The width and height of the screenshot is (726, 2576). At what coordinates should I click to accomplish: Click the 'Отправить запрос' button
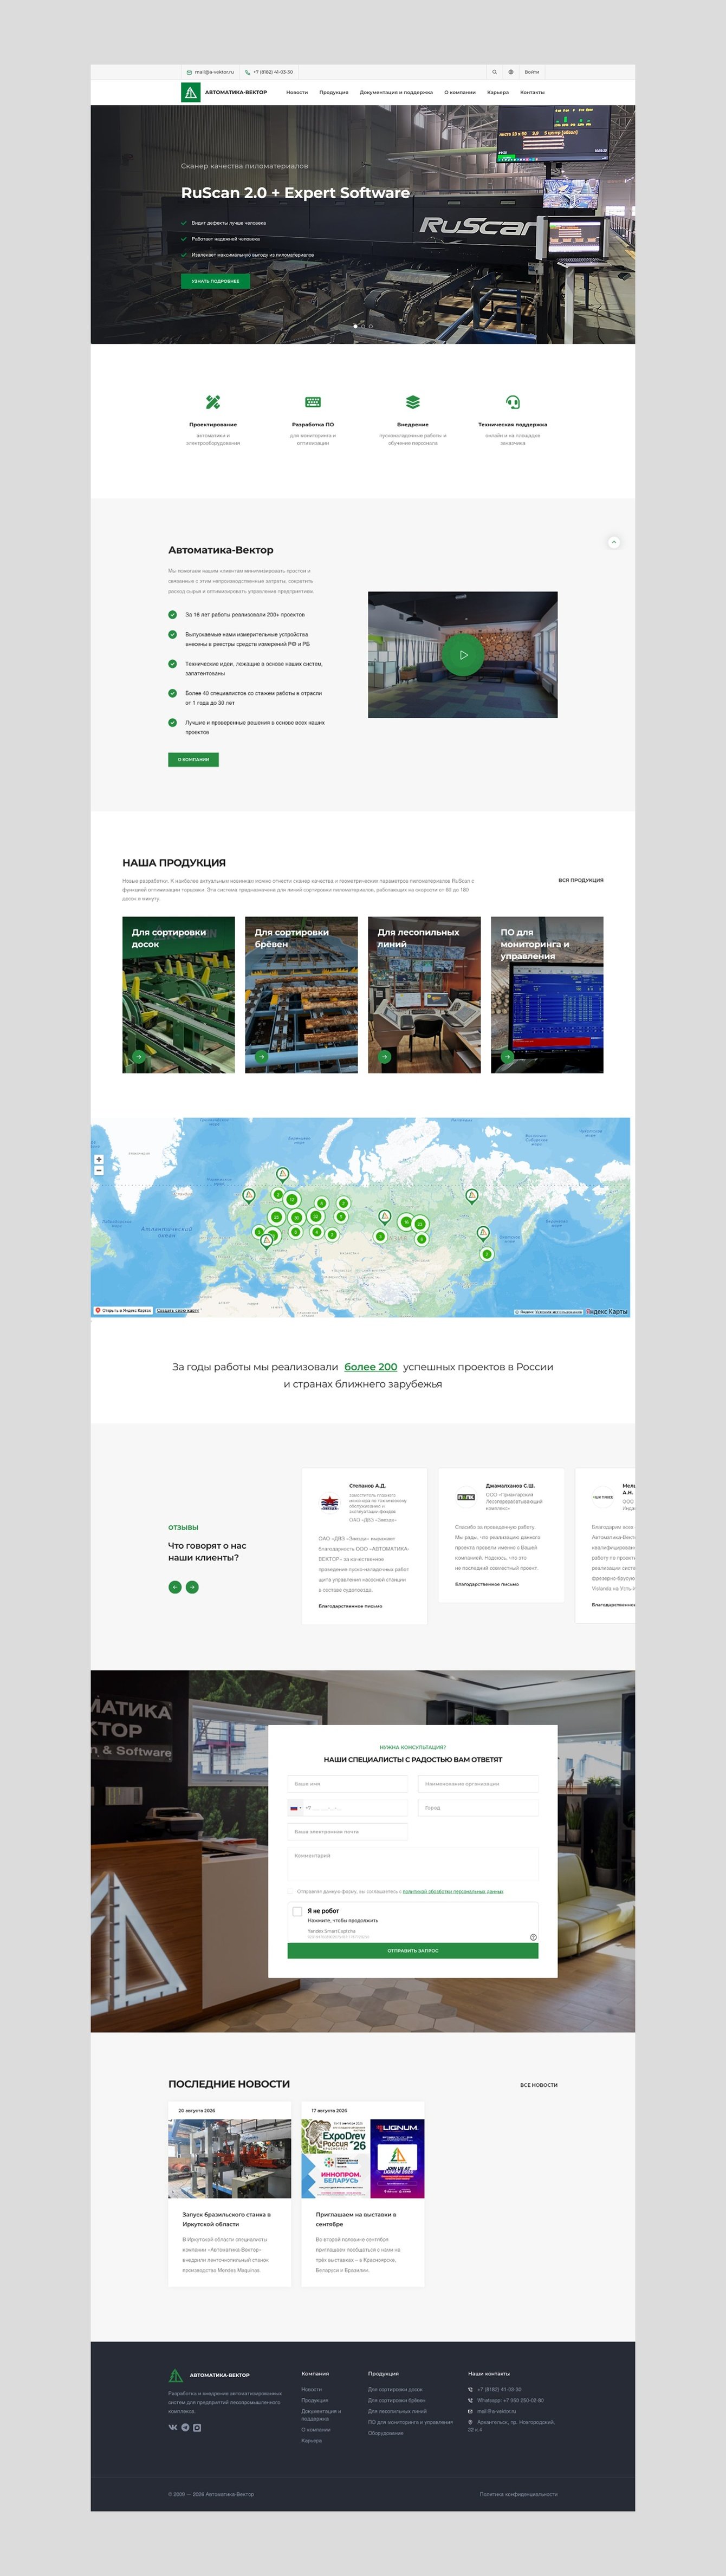point(413,1951)
